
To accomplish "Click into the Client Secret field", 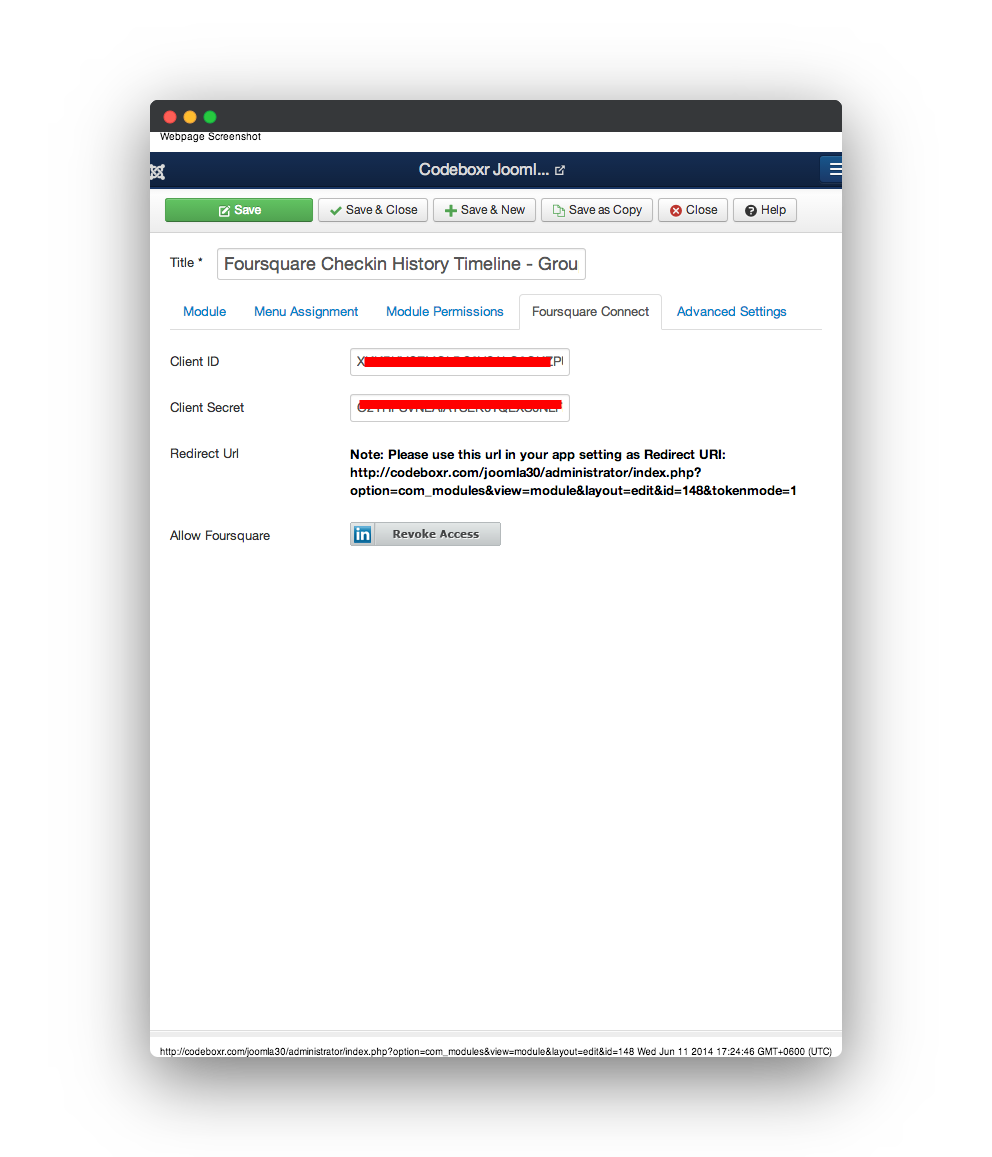I will click(x=460, y=408).
